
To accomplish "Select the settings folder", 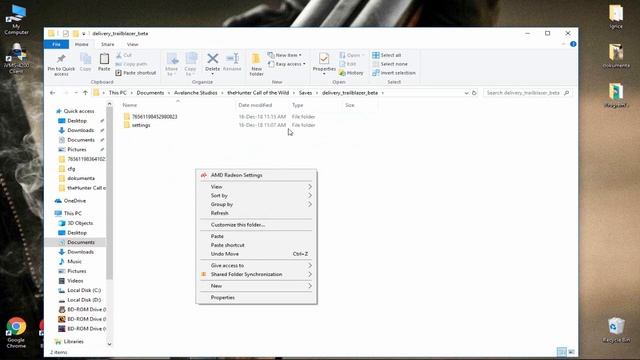I will 141,125.
